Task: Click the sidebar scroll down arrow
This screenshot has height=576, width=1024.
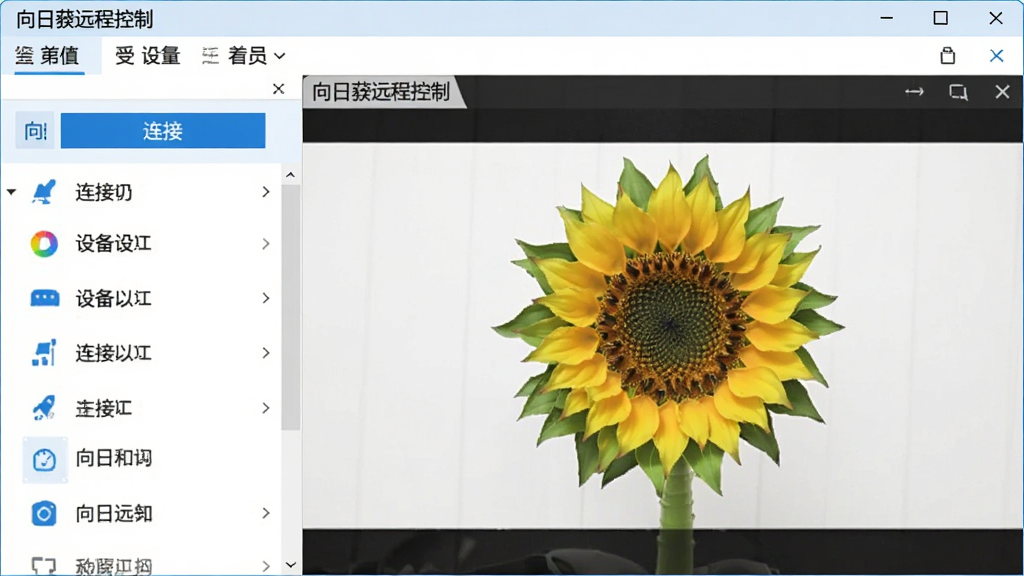Action: pos(291,564)
